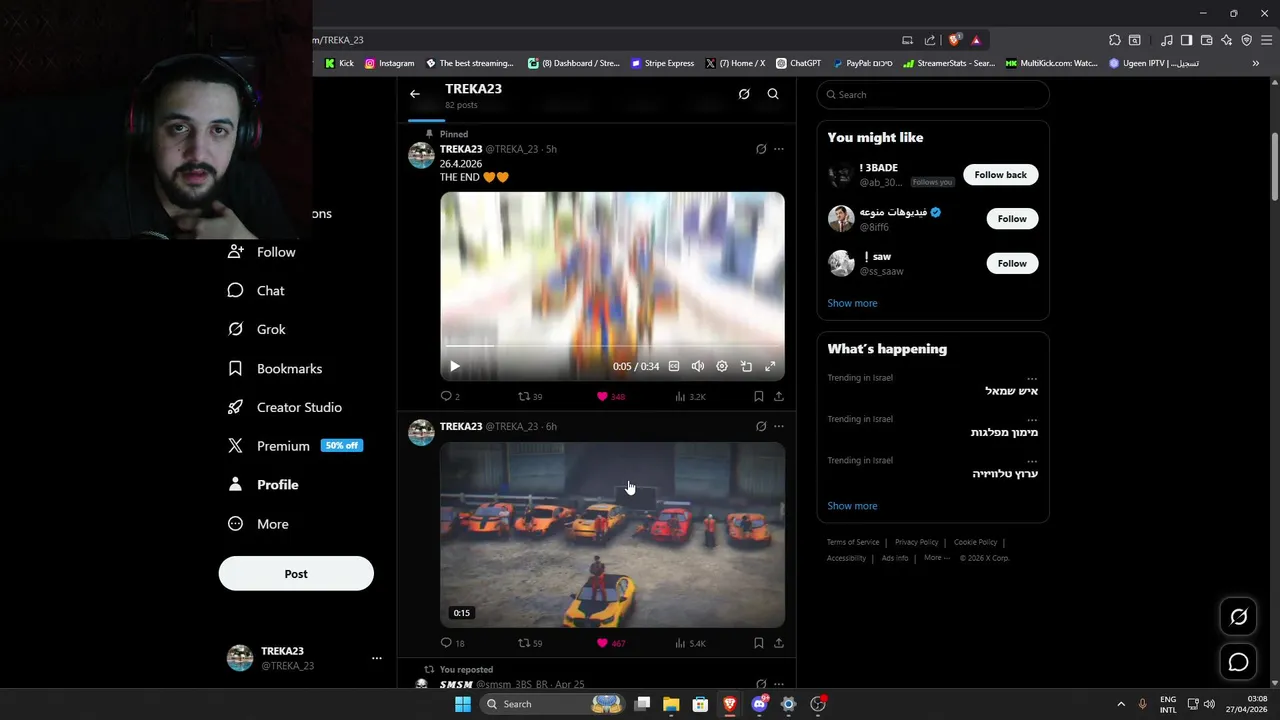Enable picture-in-picture on pinned video
The height and width of the screenshot is (720, 1280).
(x=746, y=366)
